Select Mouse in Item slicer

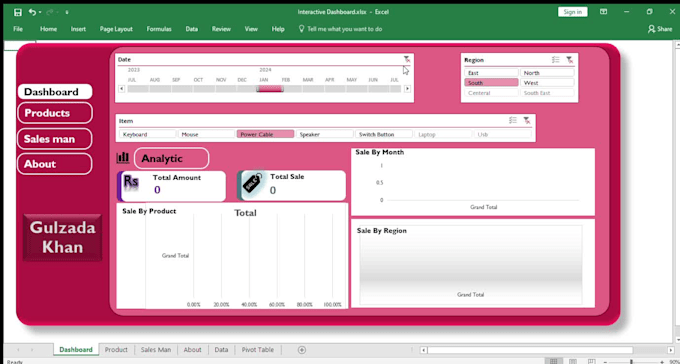(206, 134)
